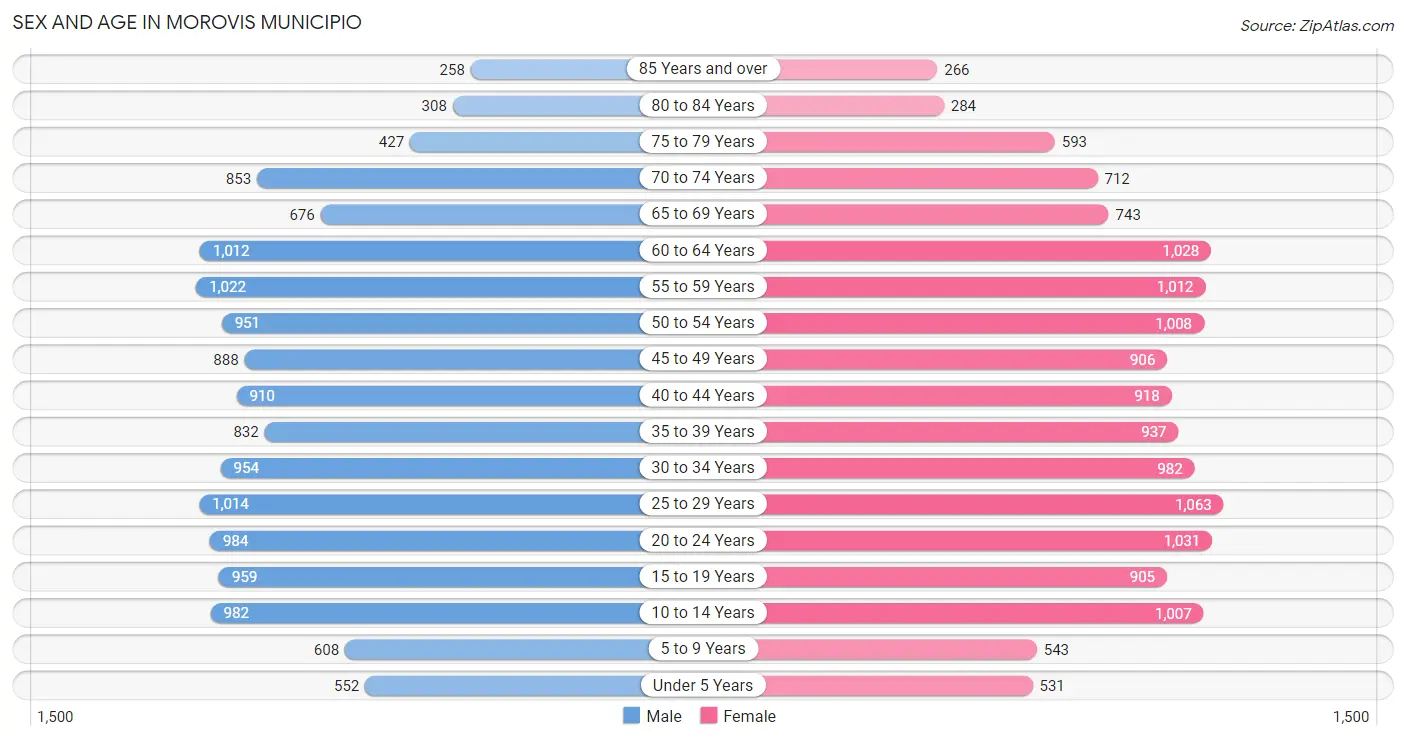Select the 50 to 54 Years label
Image resolution: width=1406 pixels, height=741 pixels.
[x=703, y=323]
